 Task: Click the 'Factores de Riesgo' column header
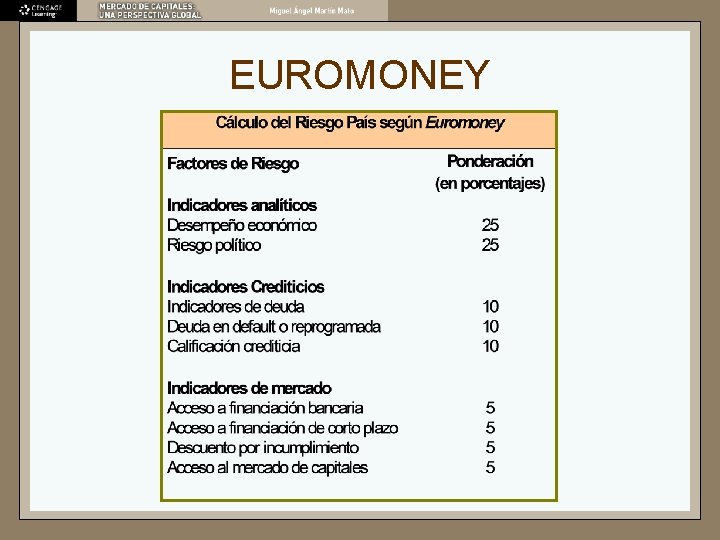pos(233,163)
